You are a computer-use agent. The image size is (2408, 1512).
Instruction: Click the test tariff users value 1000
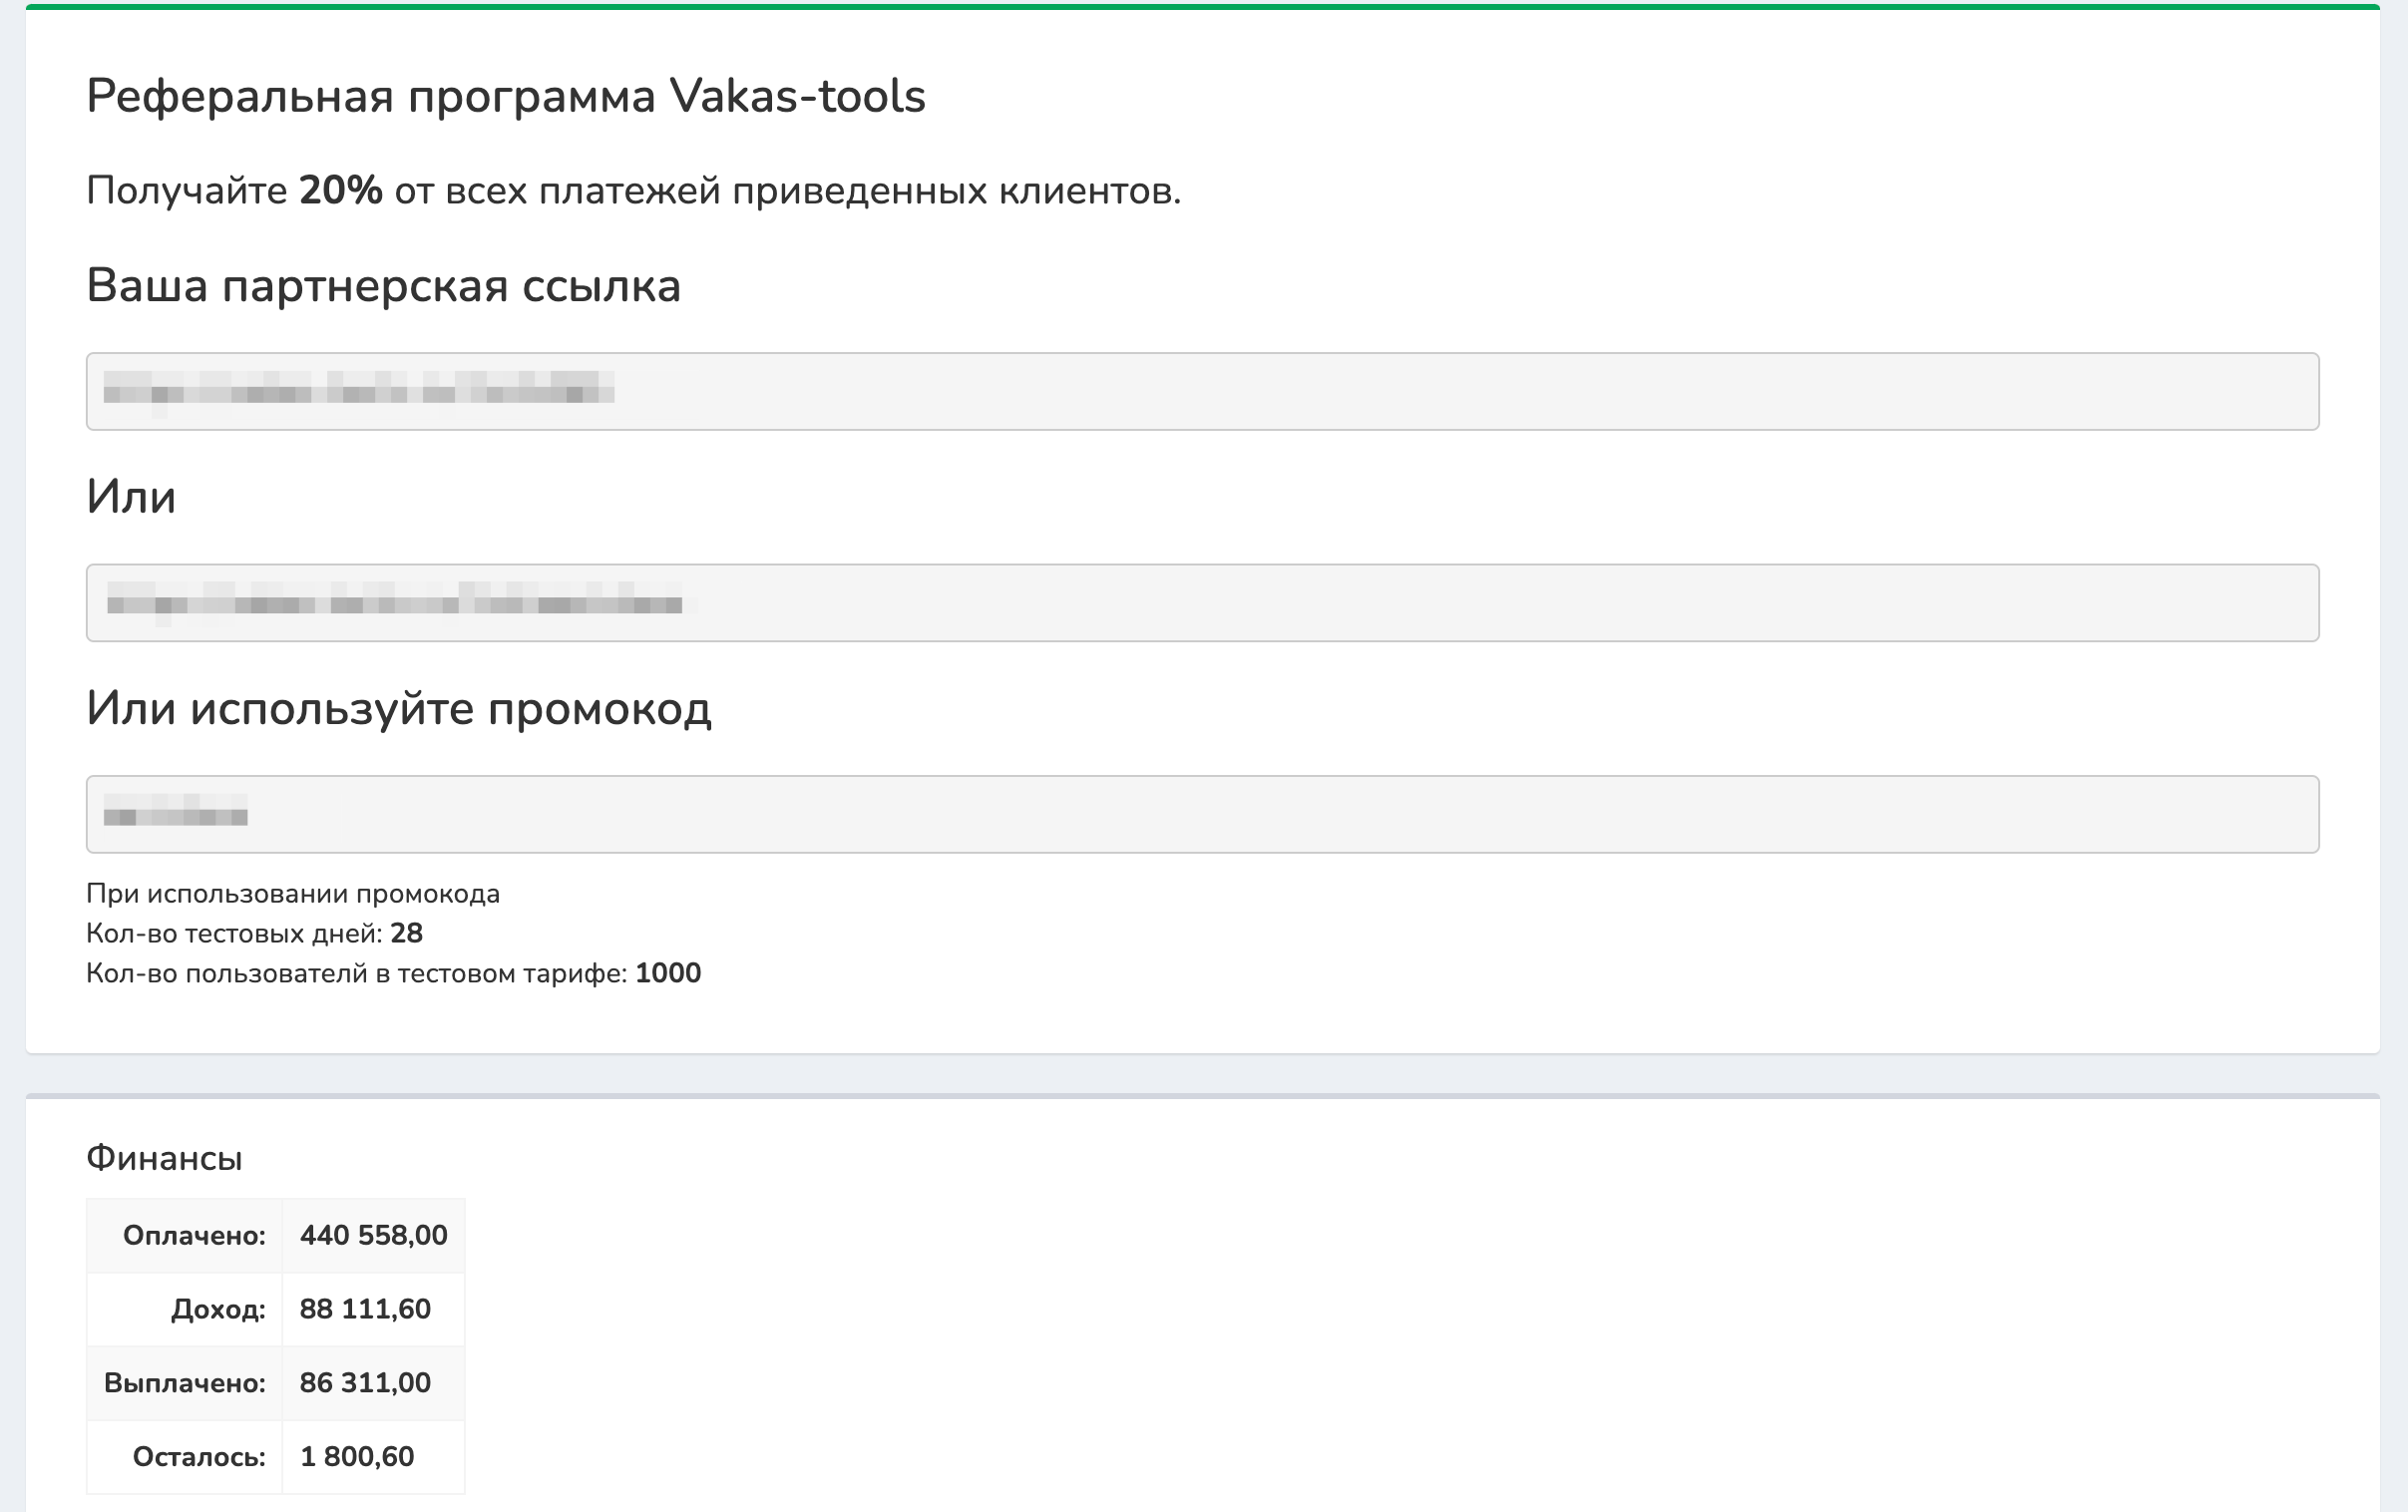(667, 974)
